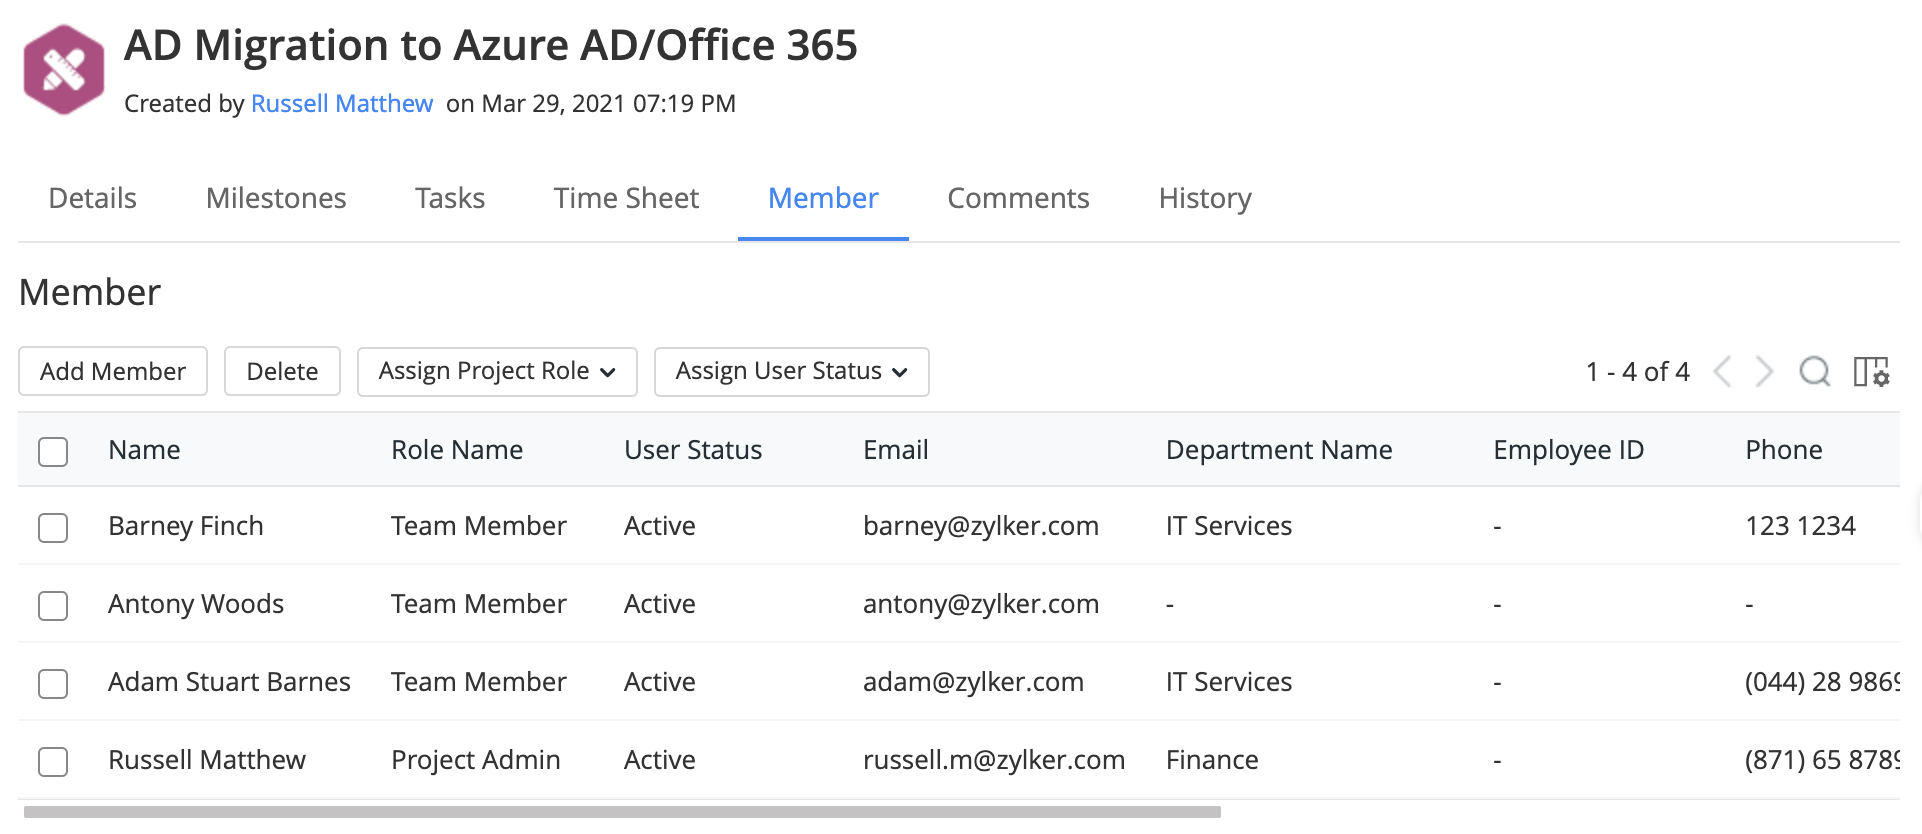Image resolution: width=1922 pixels, height=834 pixels.
Task: Open the Assign User Status dropdown
Action: (791, 372)
